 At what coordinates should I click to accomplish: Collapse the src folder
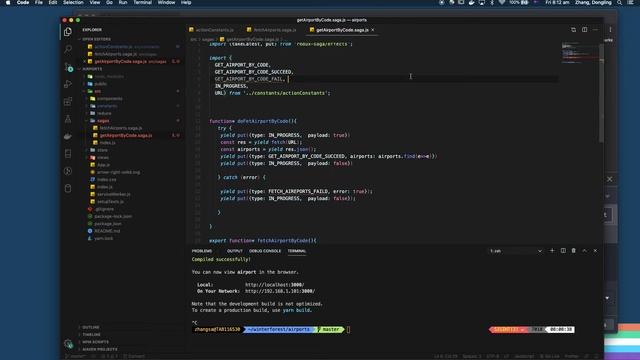(x=98, y=91)
